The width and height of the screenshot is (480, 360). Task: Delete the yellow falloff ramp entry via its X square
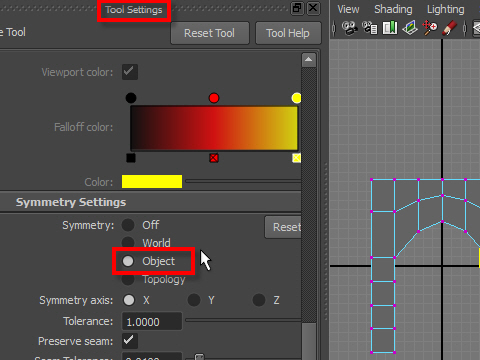[296, 158]
